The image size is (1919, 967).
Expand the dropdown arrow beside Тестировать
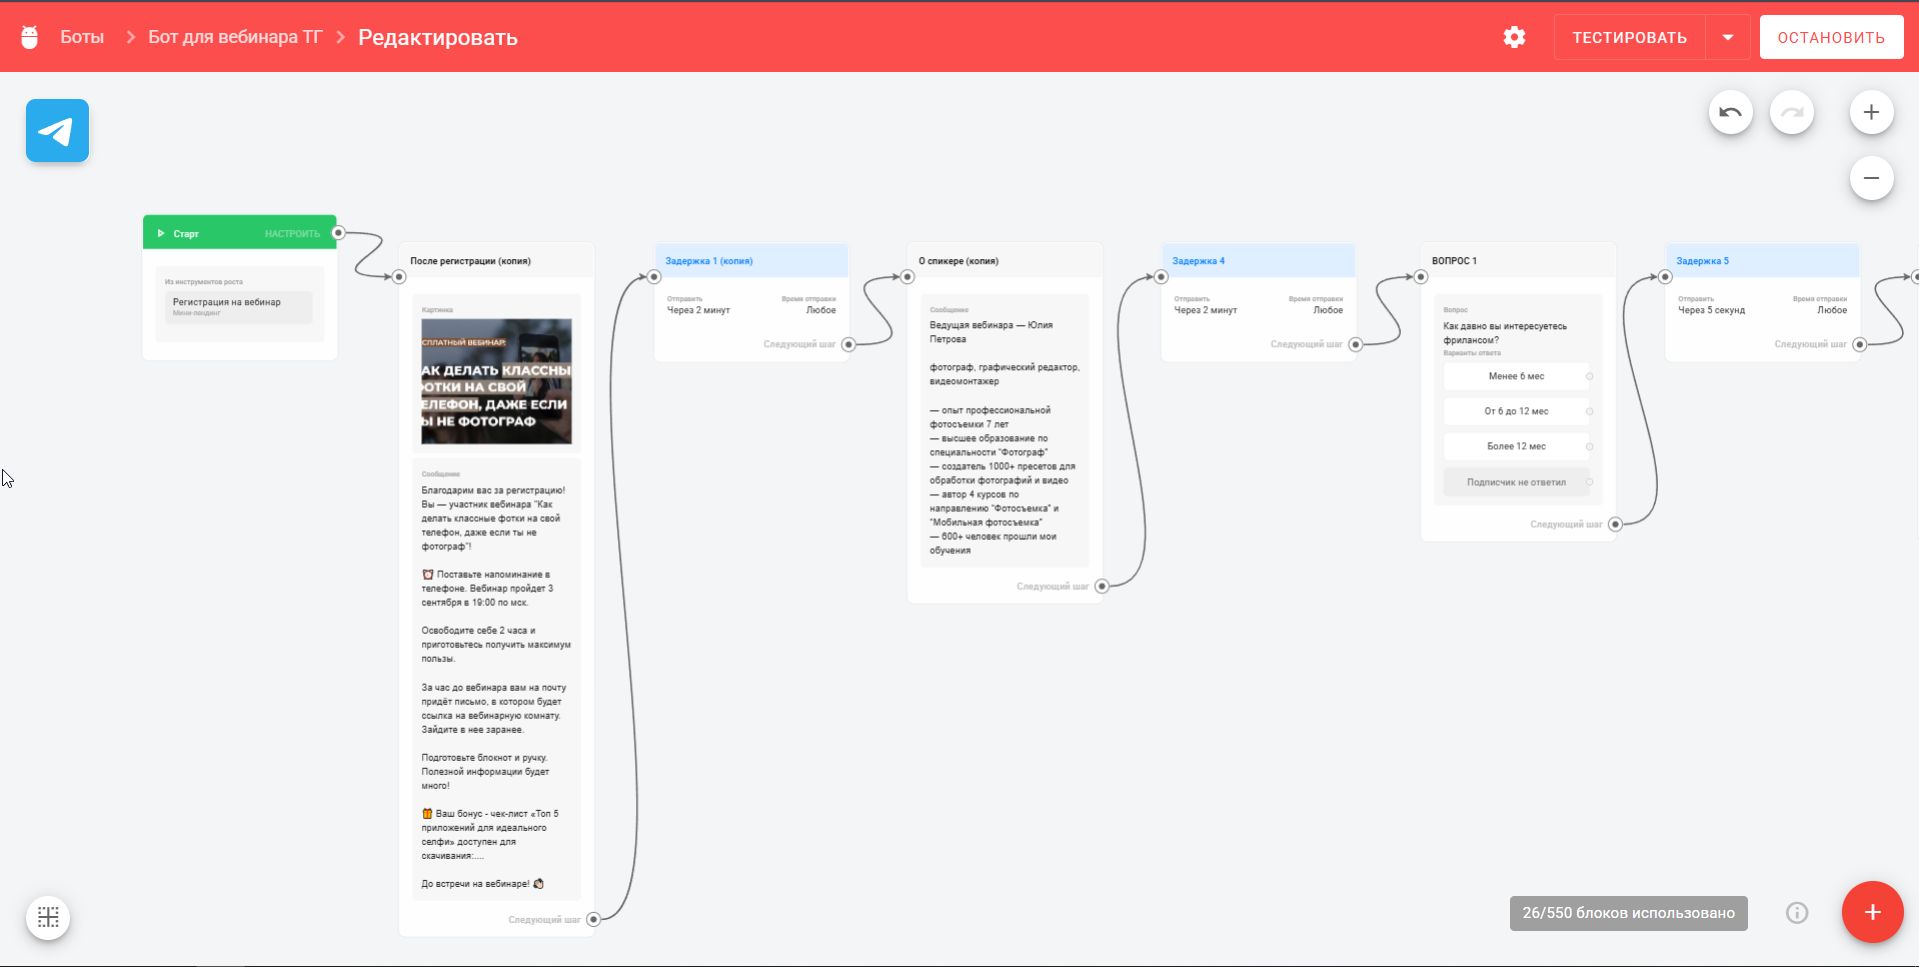(x=1728, y=37)
